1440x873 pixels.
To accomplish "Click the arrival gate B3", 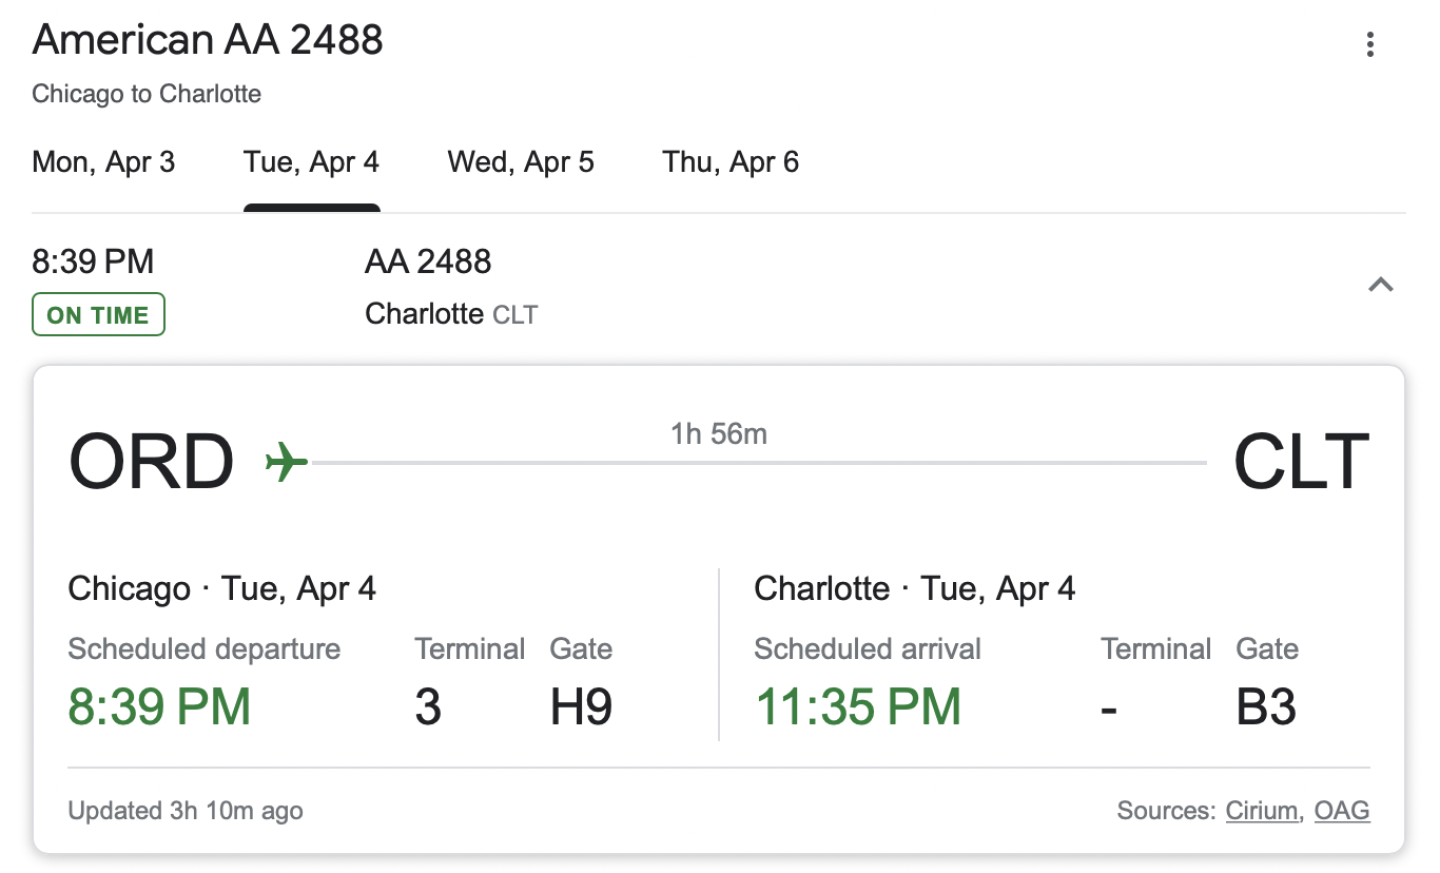I will point(1266,707).
